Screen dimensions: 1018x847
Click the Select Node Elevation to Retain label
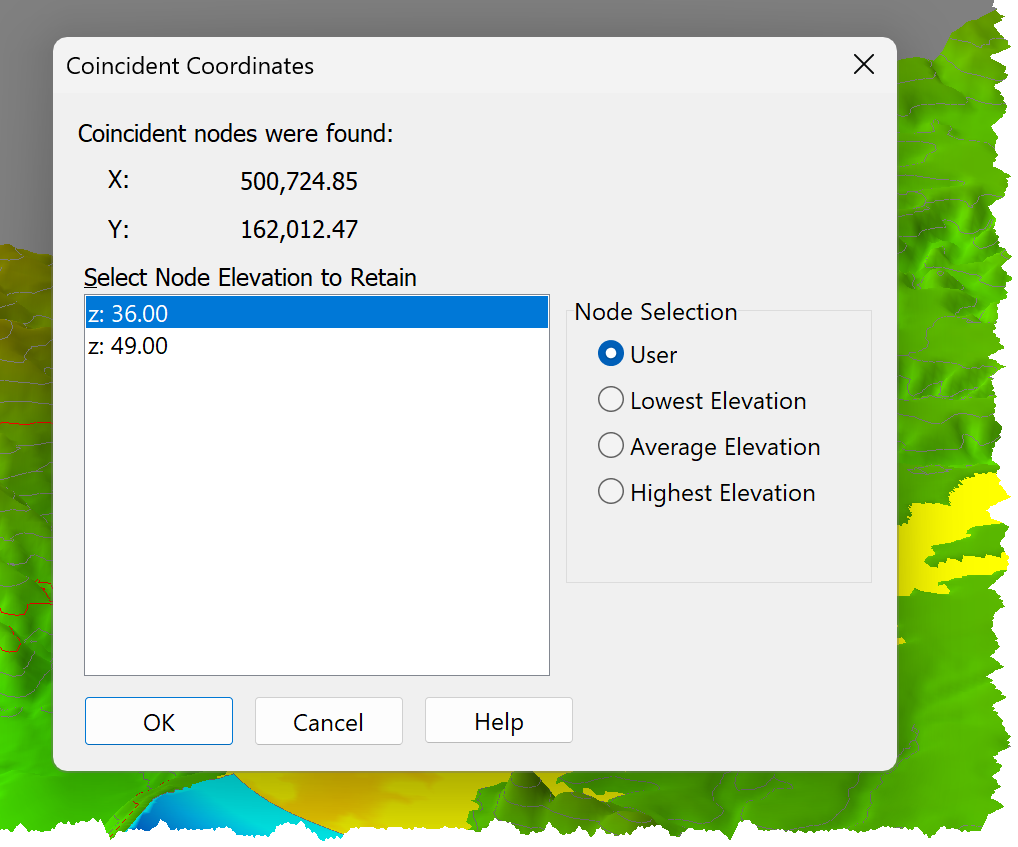point(250,278)
